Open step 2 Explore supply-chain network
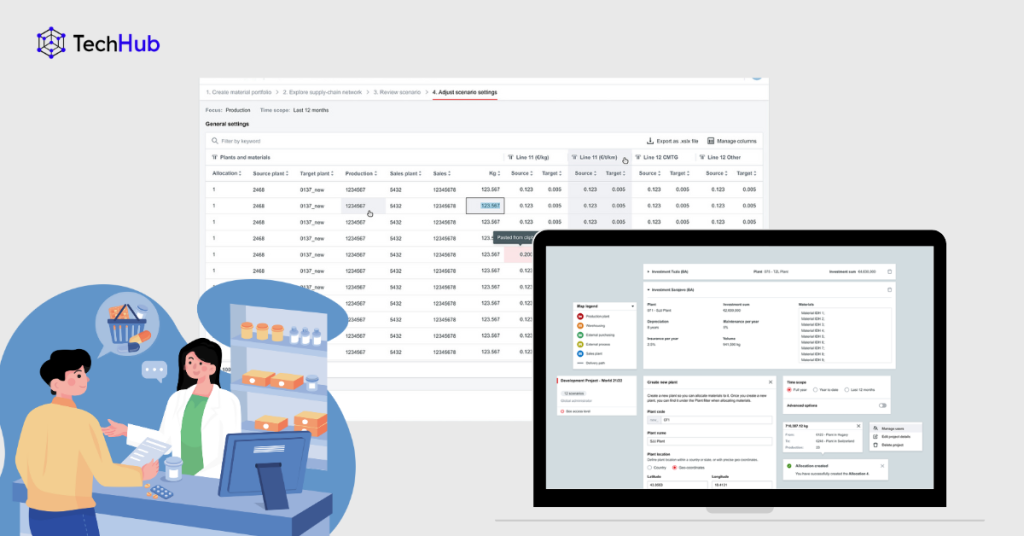The image size is (1024, 536). pyautogui.click(x=322, y=93)
